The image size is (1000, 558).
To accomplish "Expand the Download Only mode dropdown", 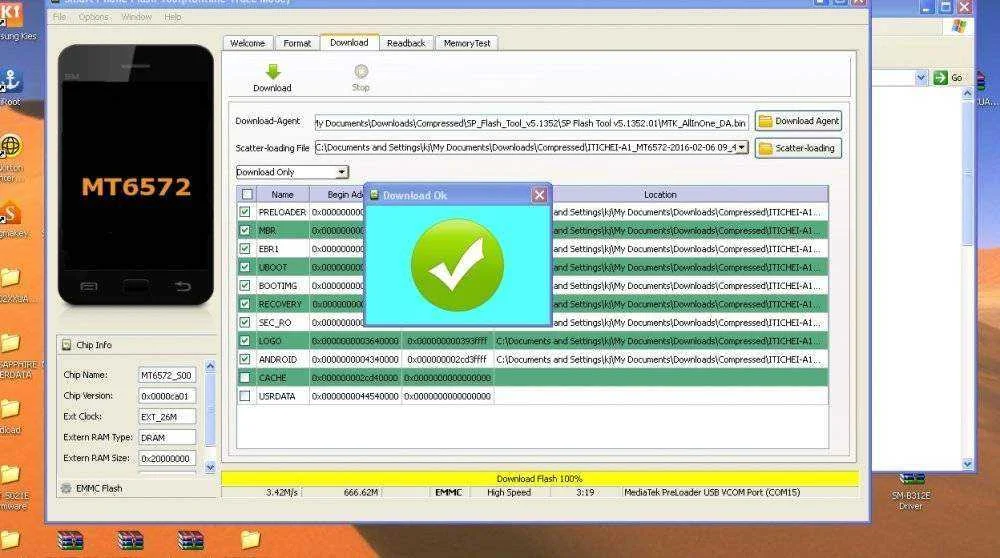I will click(x=342, y=172).
